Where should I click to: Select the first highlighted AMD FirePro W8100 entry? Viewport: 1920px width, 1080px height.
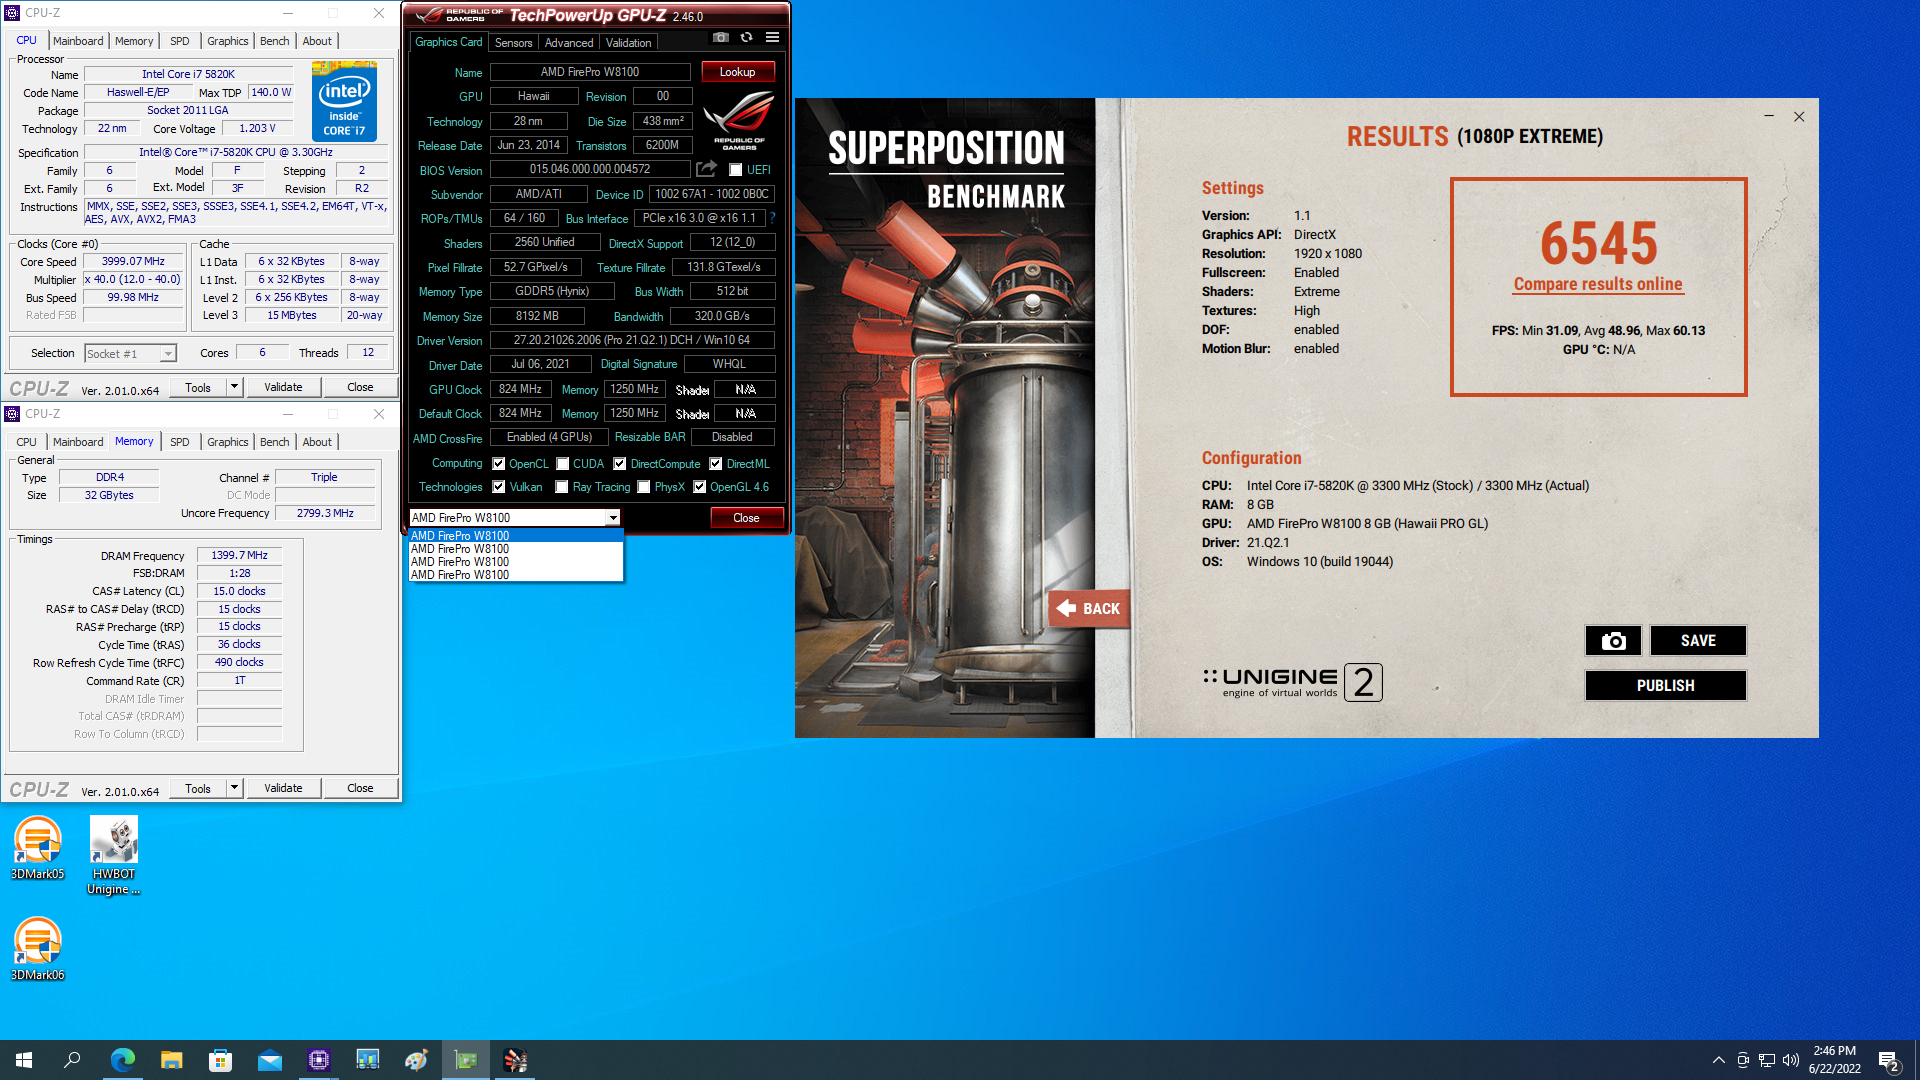pos(516,536)
